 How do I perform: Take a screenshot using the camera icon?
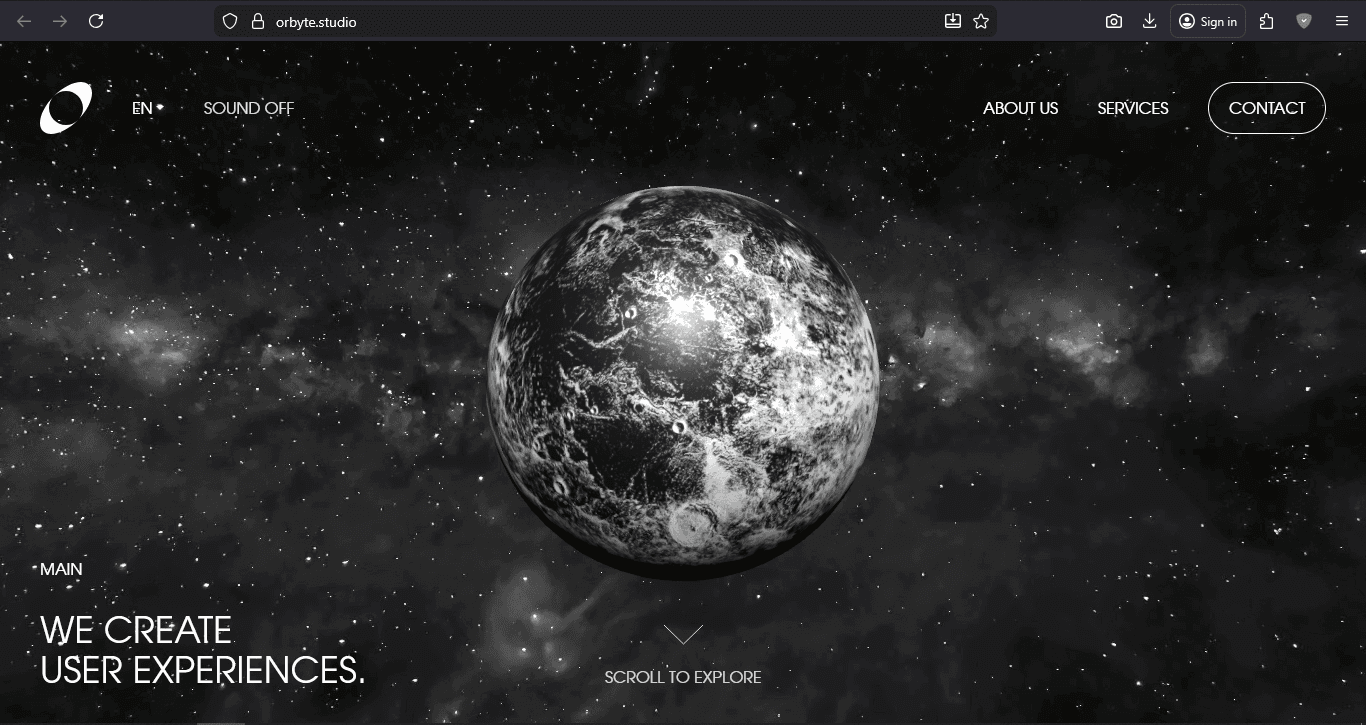1113,21
